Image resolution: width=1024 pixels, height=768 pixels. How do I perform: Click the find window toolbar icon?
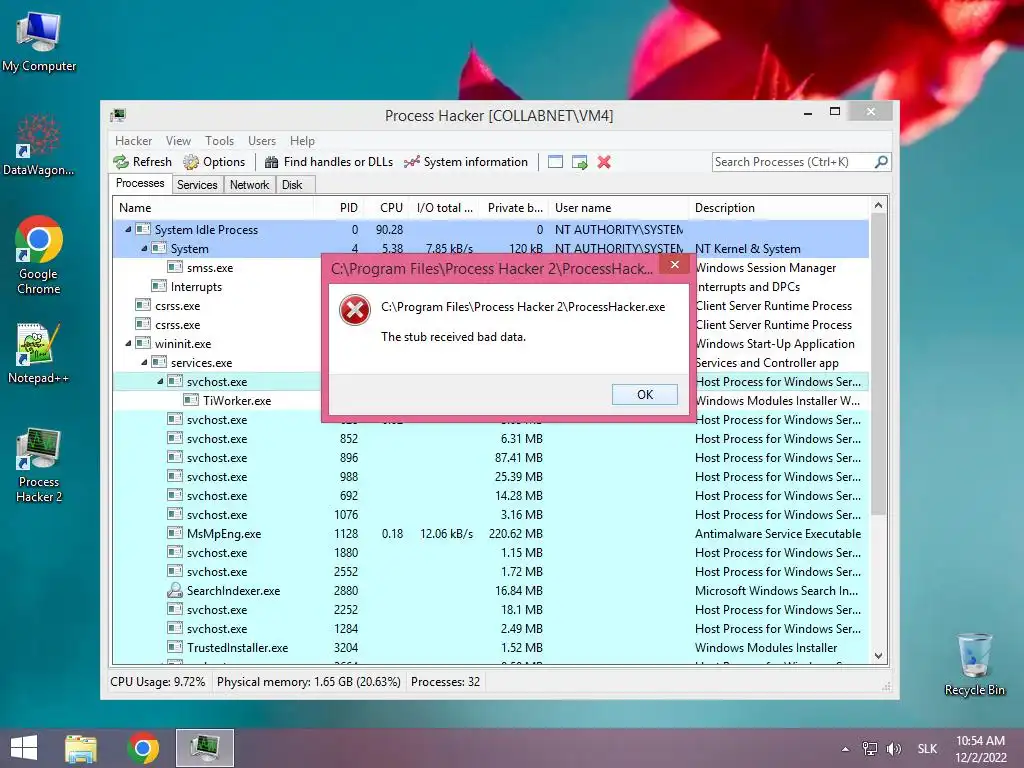point(555,162)
